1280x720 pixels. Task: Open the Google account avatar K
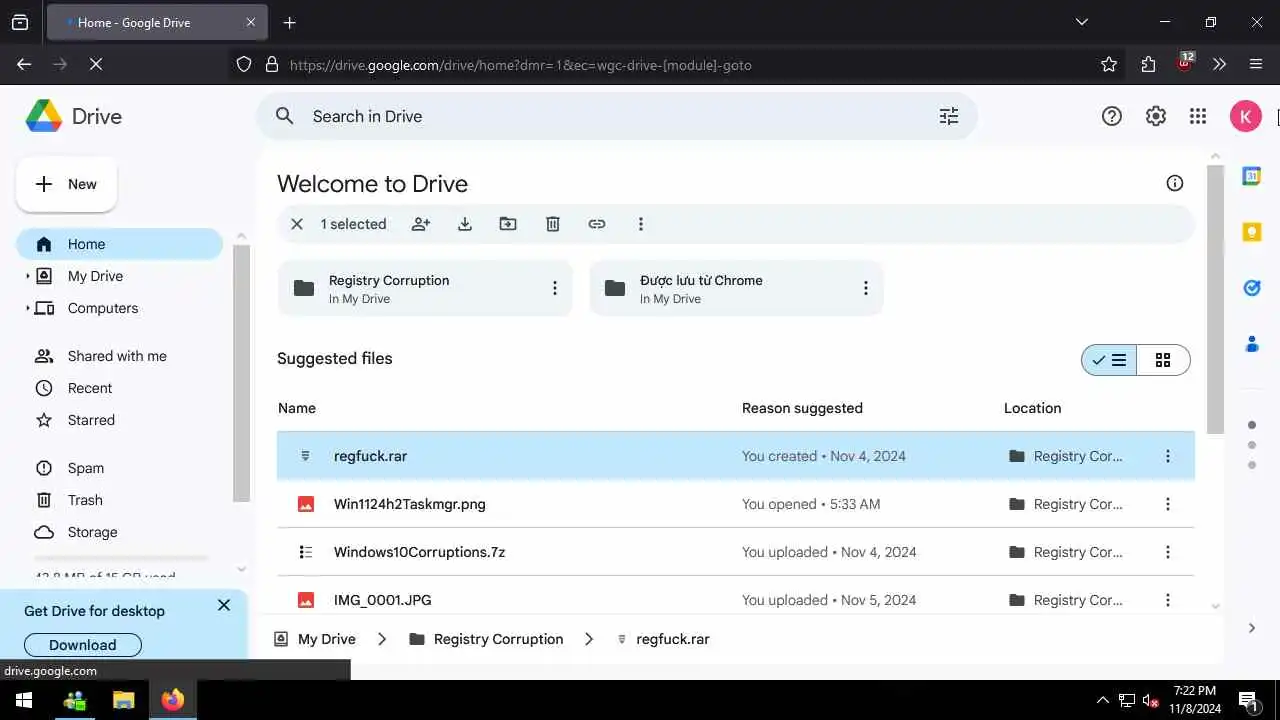click(1245, 116)
